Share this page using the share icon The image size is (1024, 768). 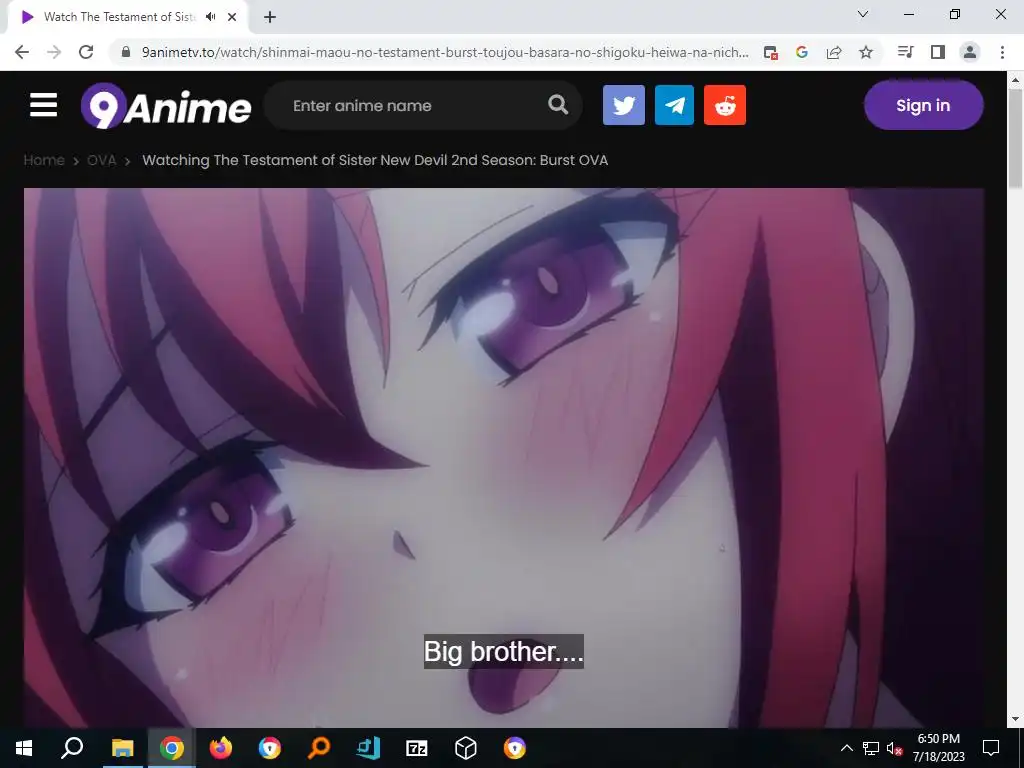coord(834,52)
